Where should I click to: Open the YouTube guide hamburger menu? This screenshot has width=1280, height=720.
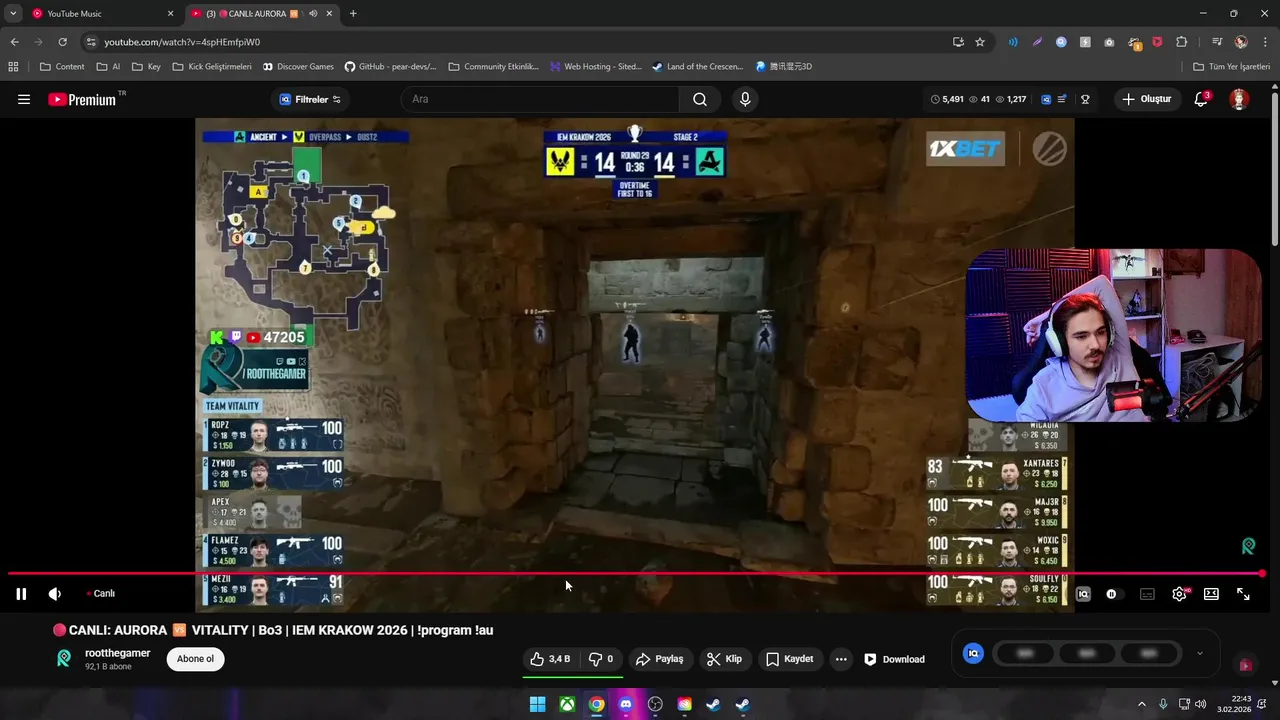[x=24, y=99]
